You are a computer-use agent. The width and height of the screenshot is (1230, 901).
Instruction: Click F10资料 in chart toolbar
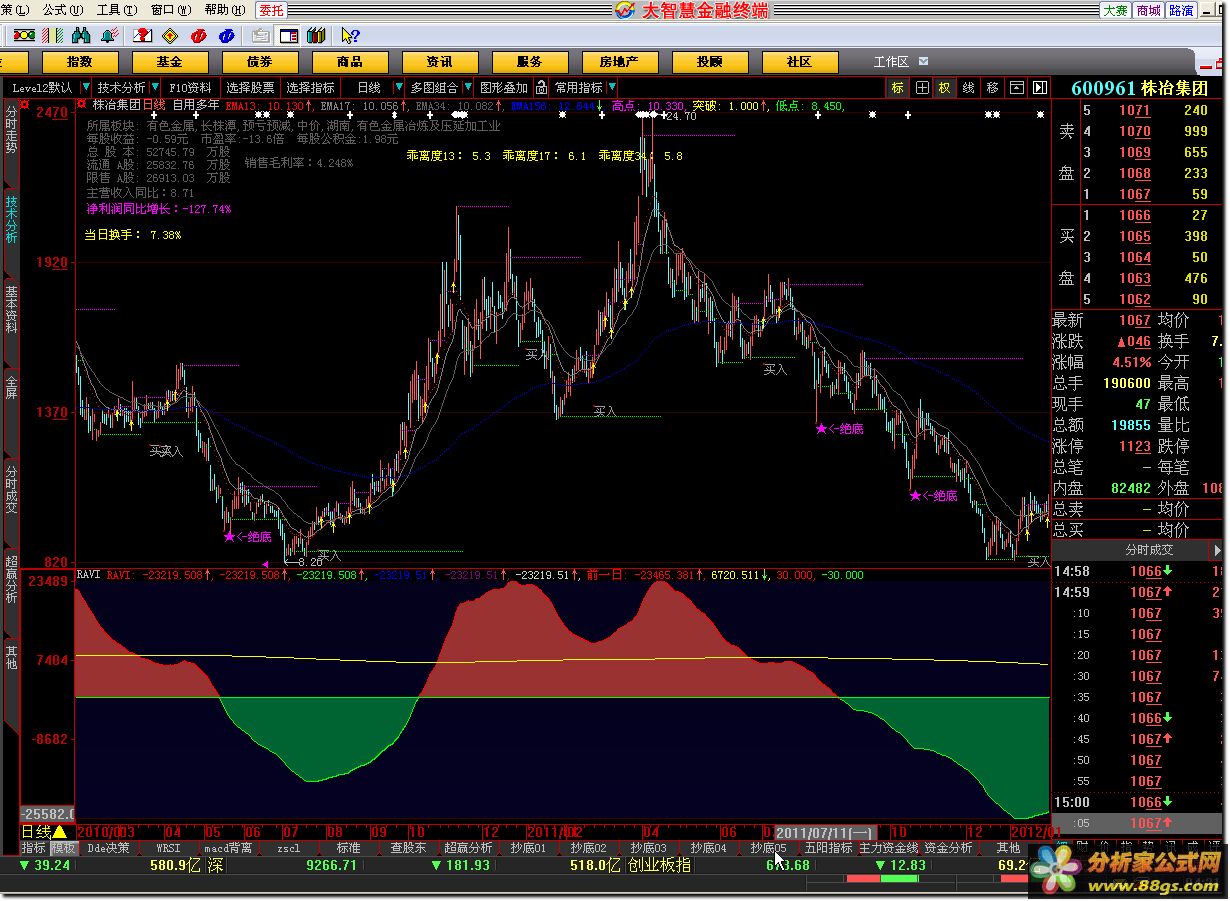pyautogui.click(x=190, y=87)
